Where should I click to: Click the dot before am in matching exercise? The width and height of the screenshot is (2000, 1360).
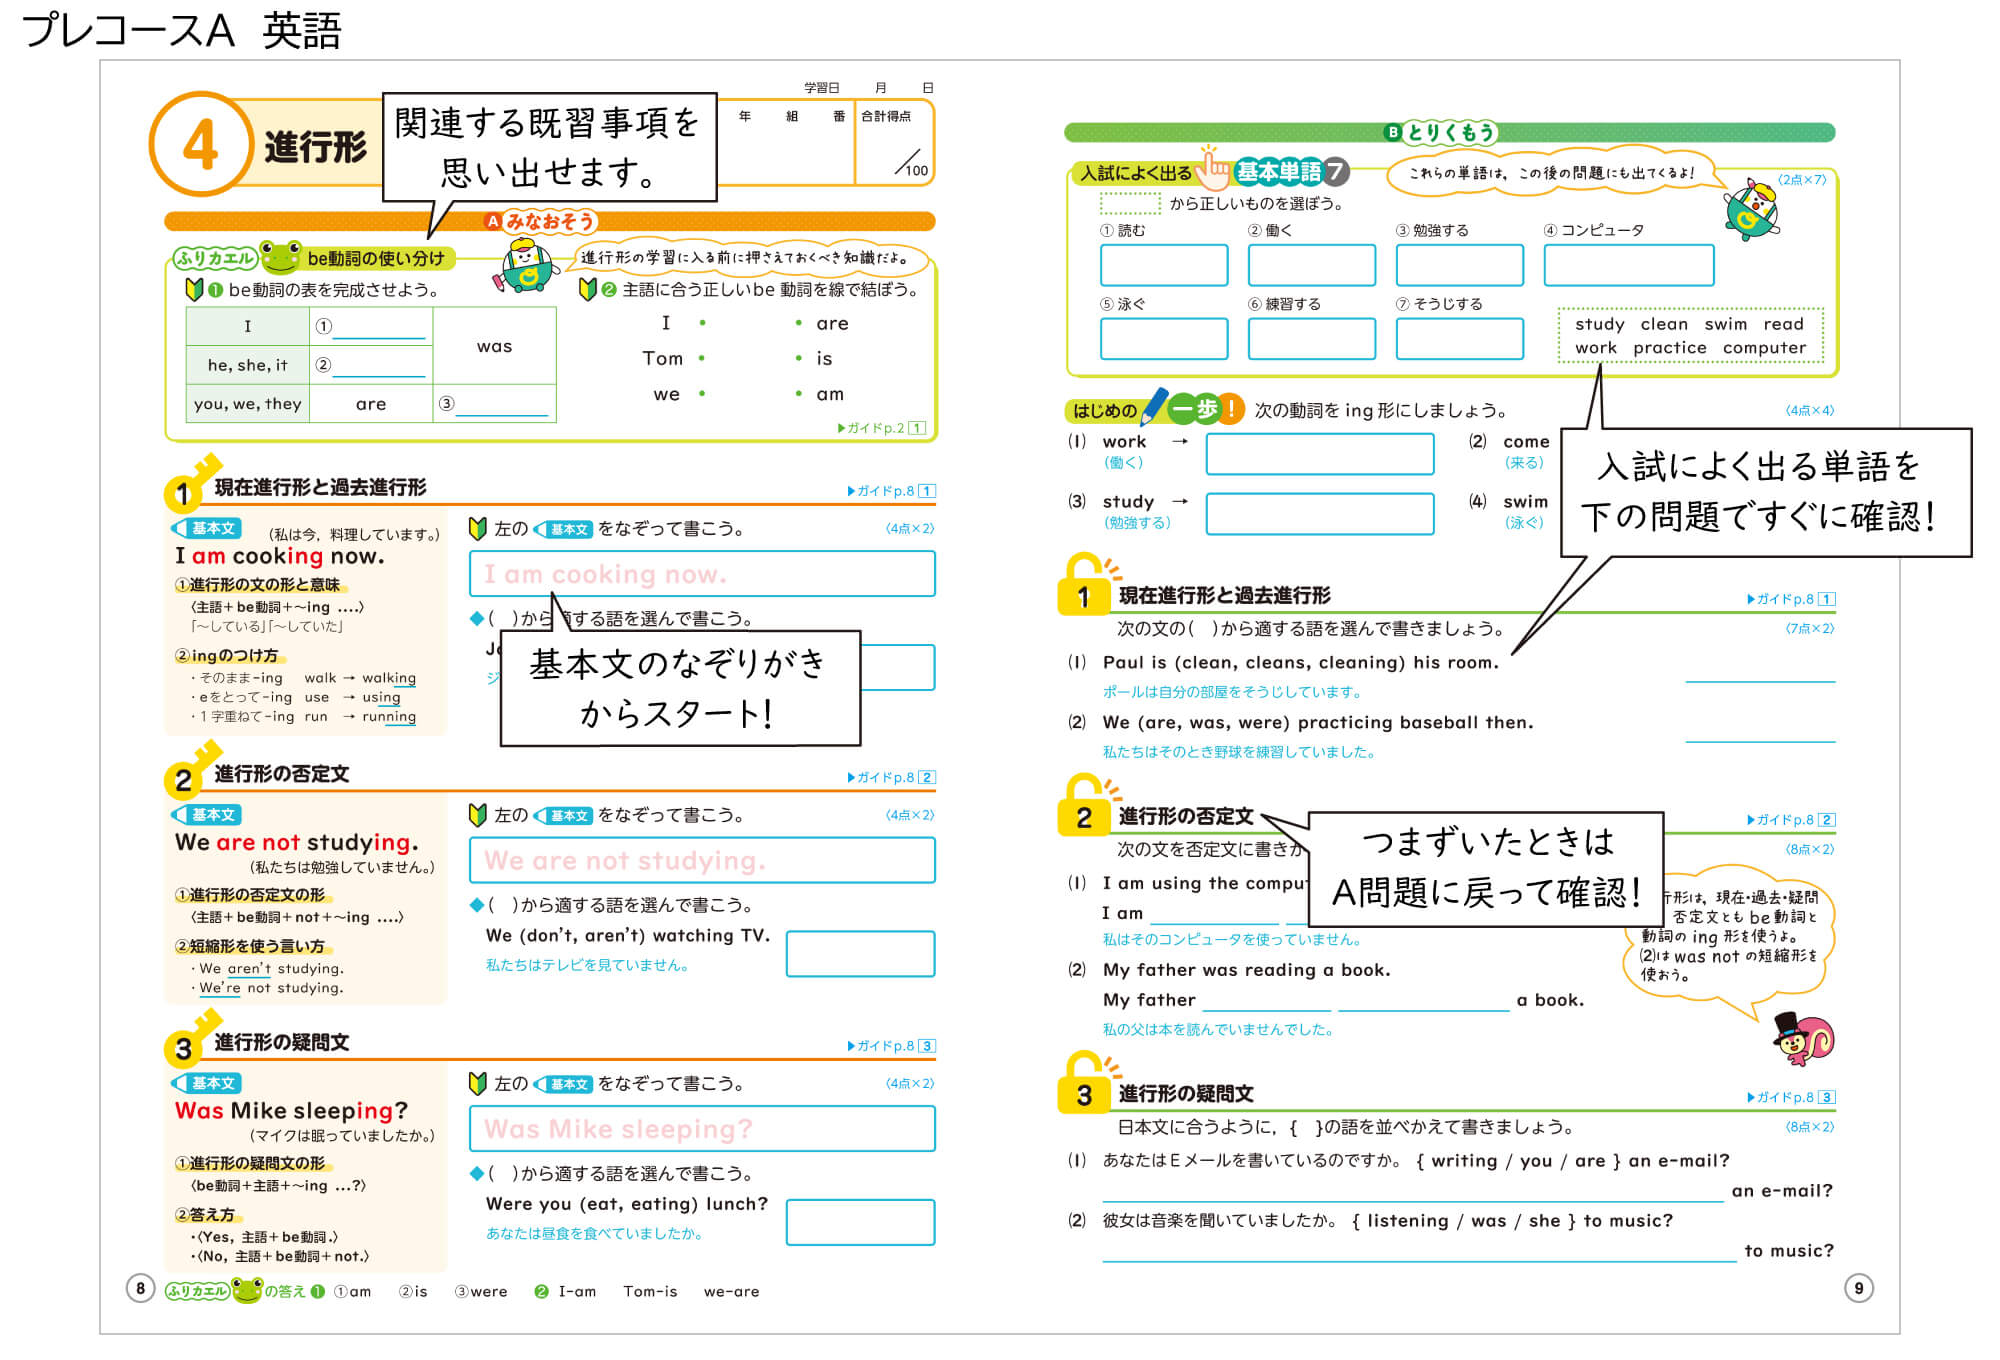click(x=798, y=394)
